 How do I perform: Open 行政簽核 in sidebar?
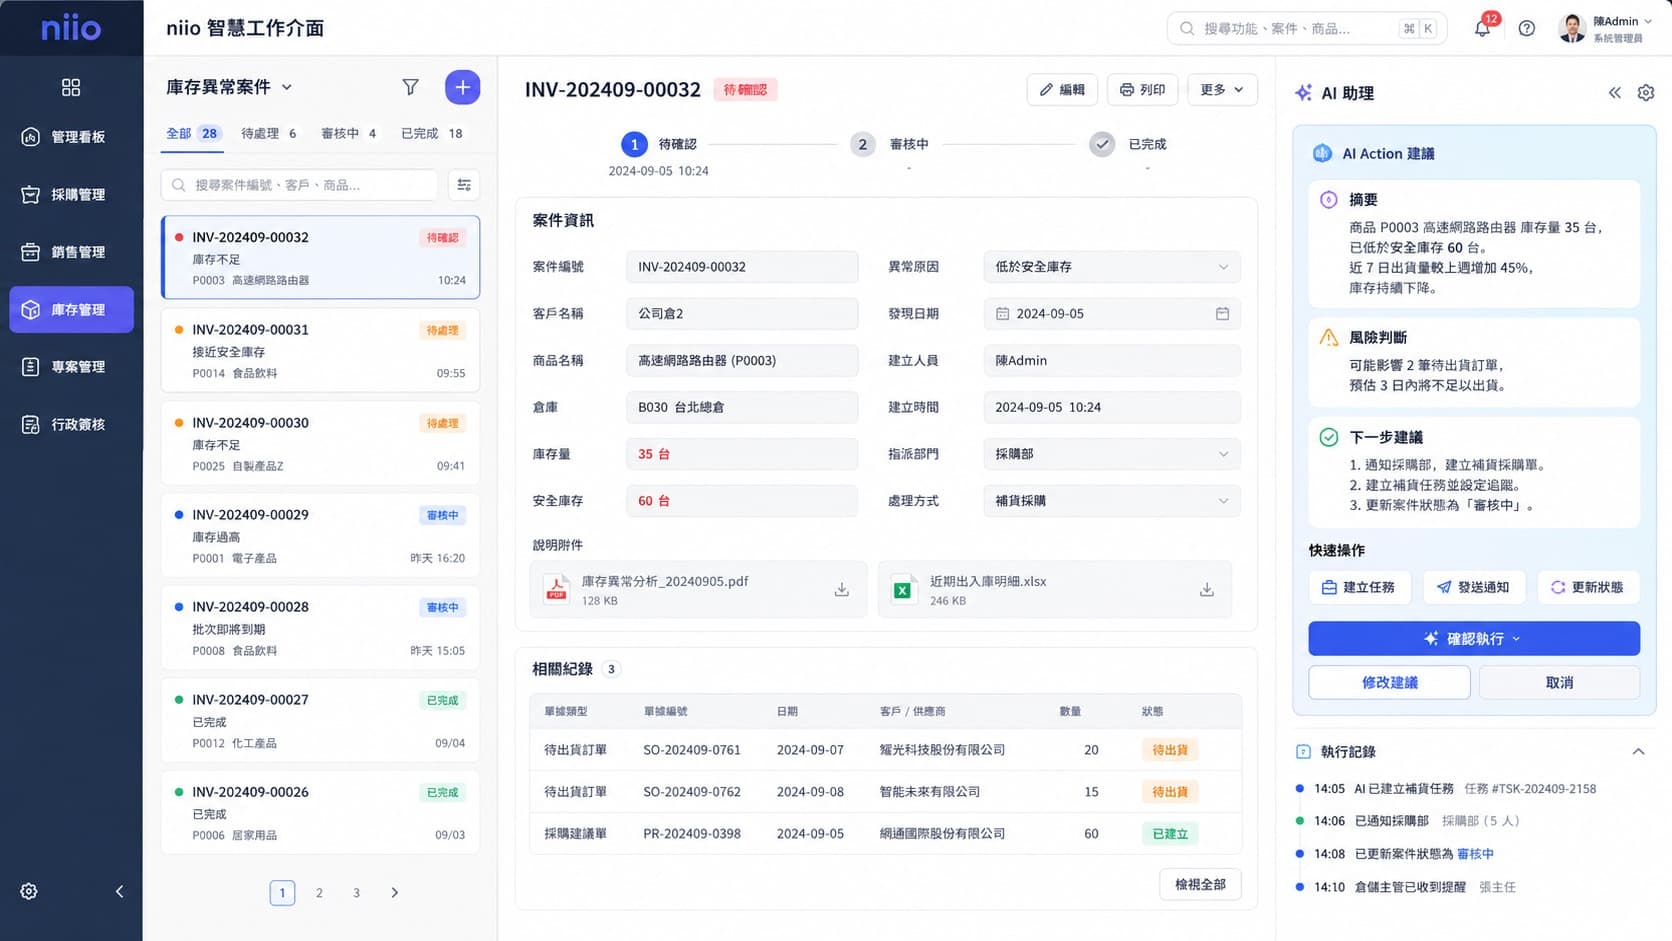[x=71, y=425]
